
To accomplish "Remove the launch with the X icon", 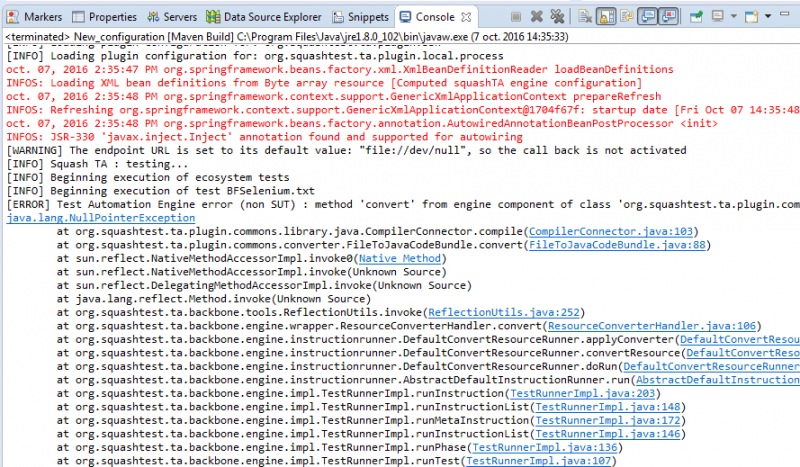I will 536,16.
